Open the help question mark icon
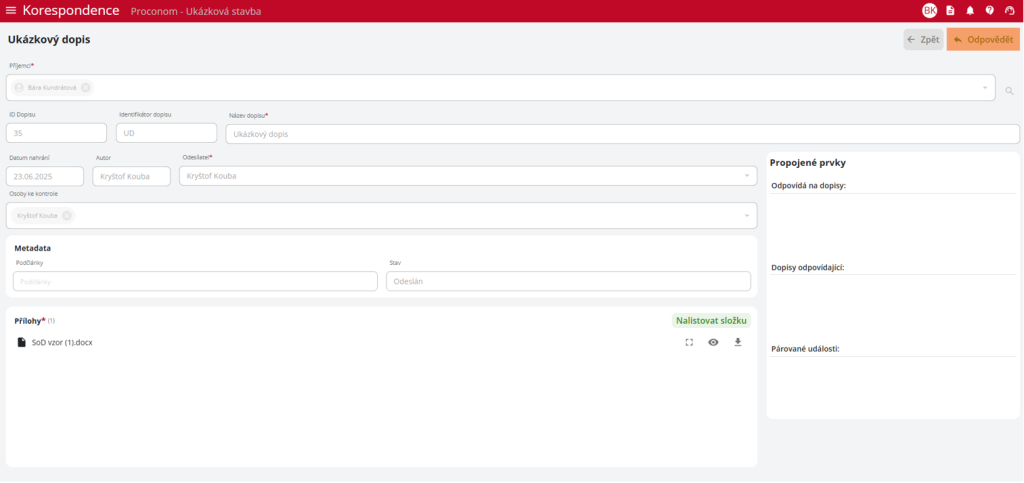This screenshot has height=483, width=1024. [x=989, y=11]
